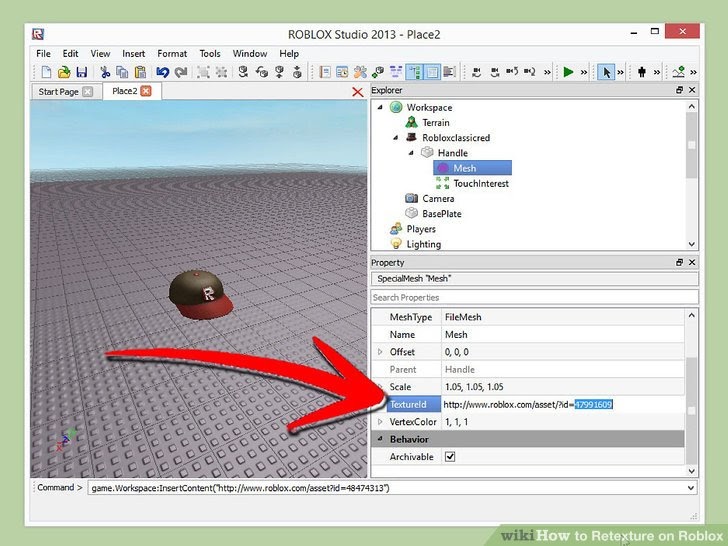Click the green diamond objects icon
This screenshot has width=728, height=546.
click(x=378, y=72)
